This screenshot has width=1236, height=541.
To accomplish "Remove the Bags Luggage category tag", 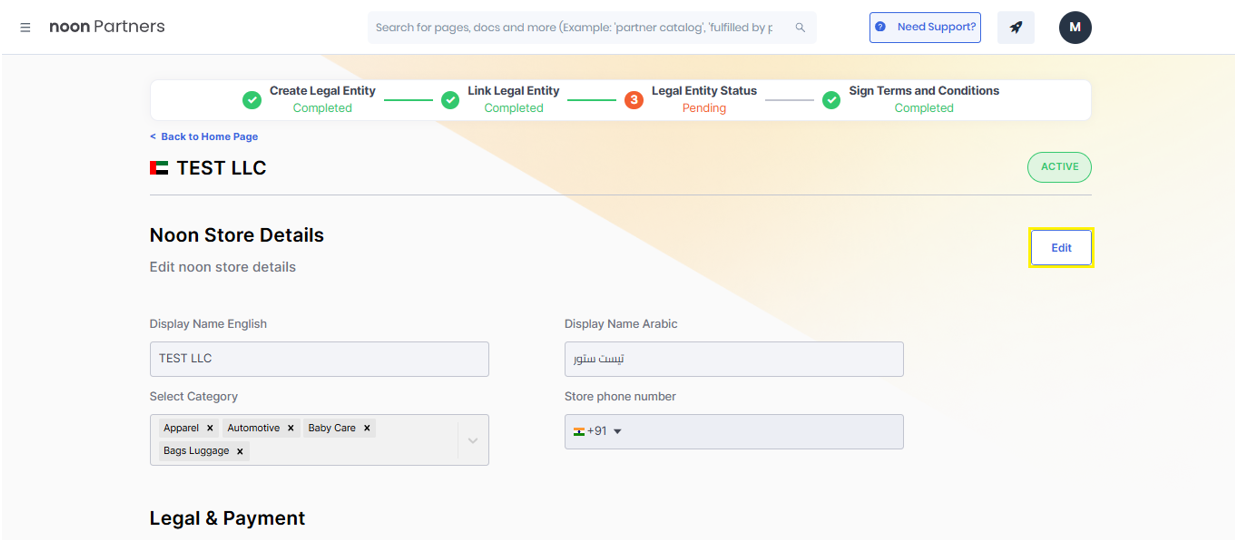I will click(240, 451).
